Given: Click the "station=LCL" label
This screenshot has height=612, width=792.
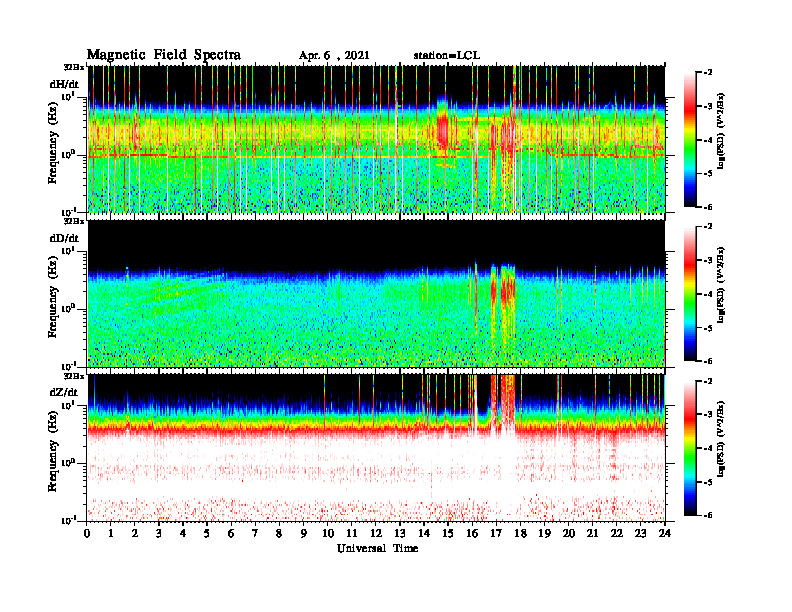Looking at the screenshot, I should point(447,56).
